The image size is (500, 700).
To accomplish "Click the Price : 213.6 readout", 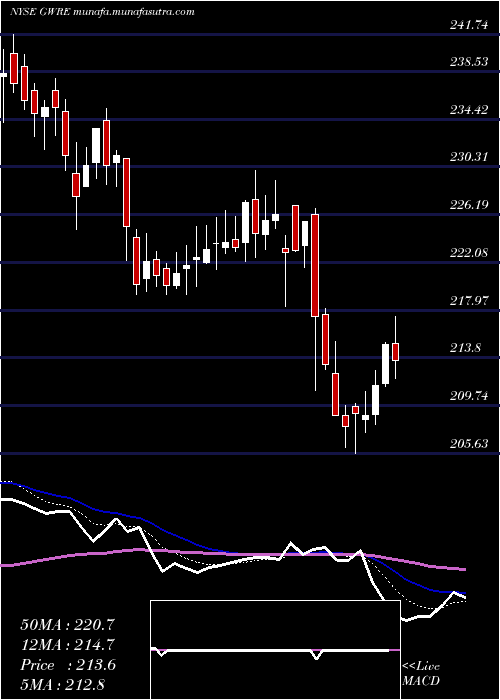I will pos(68,665).
